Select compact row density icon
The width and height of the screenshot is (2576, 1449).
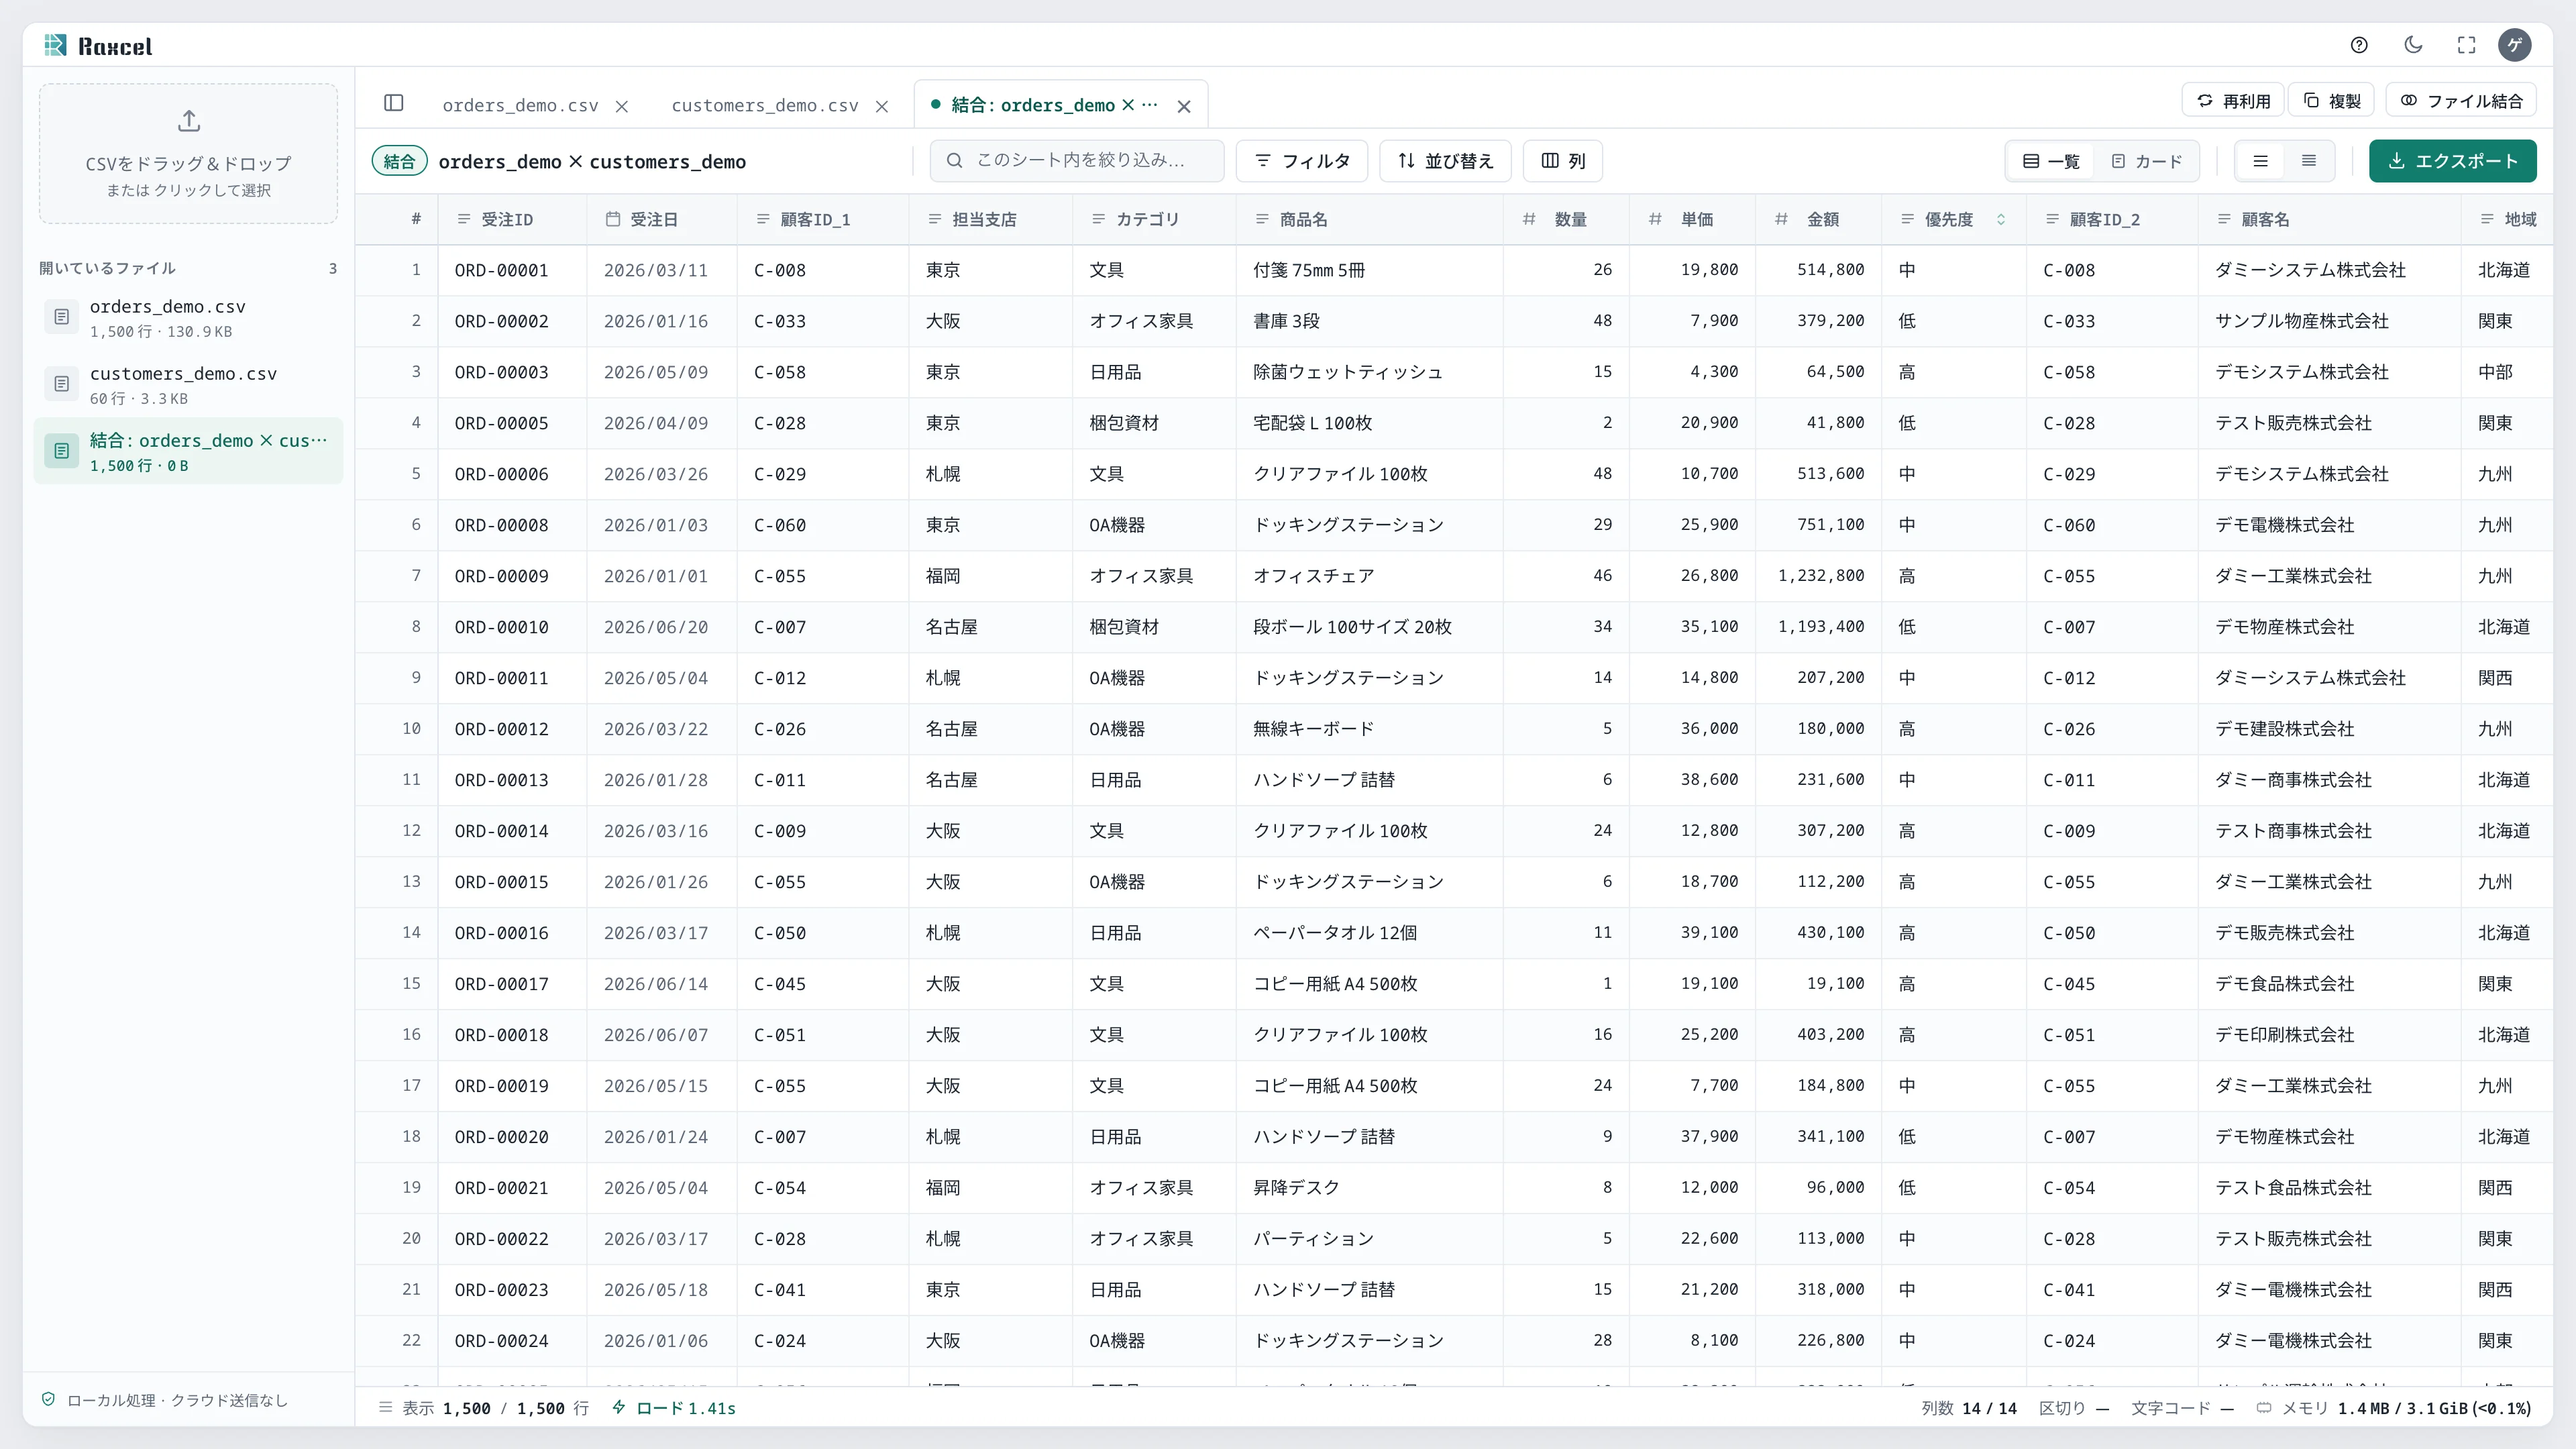(x=2309, y=161)
